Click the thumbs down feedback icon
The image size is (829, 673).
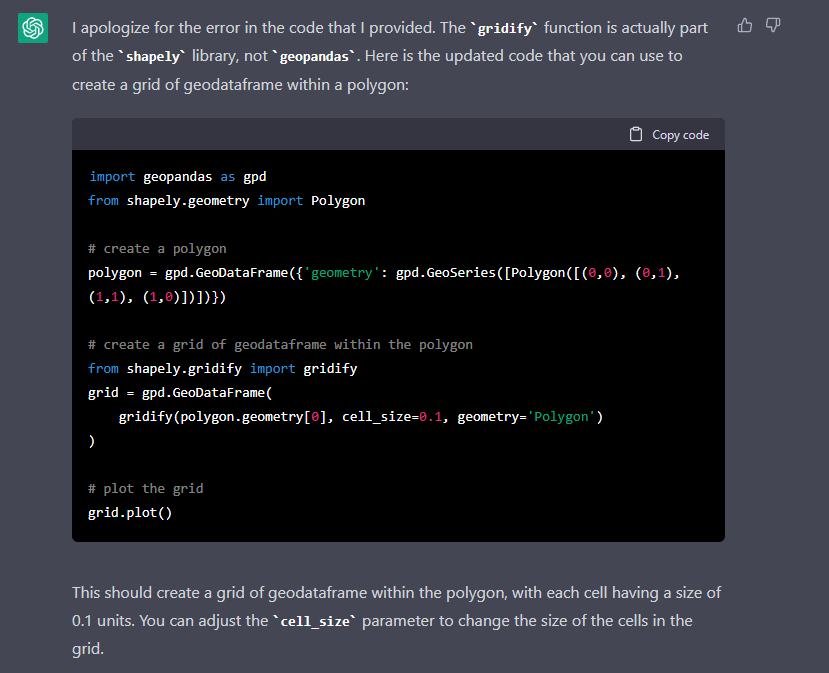[773, 25]
